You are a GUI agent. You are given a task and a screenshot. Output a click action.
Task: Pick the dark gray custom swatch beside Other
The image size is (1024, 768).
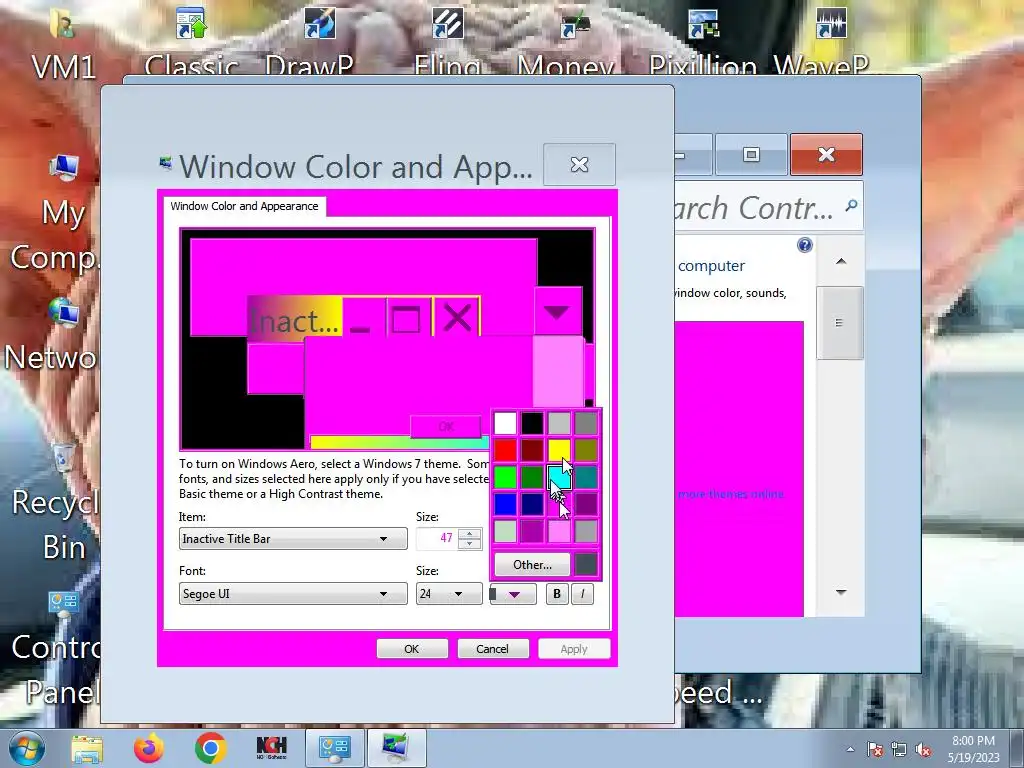click(x=586, y=564)
